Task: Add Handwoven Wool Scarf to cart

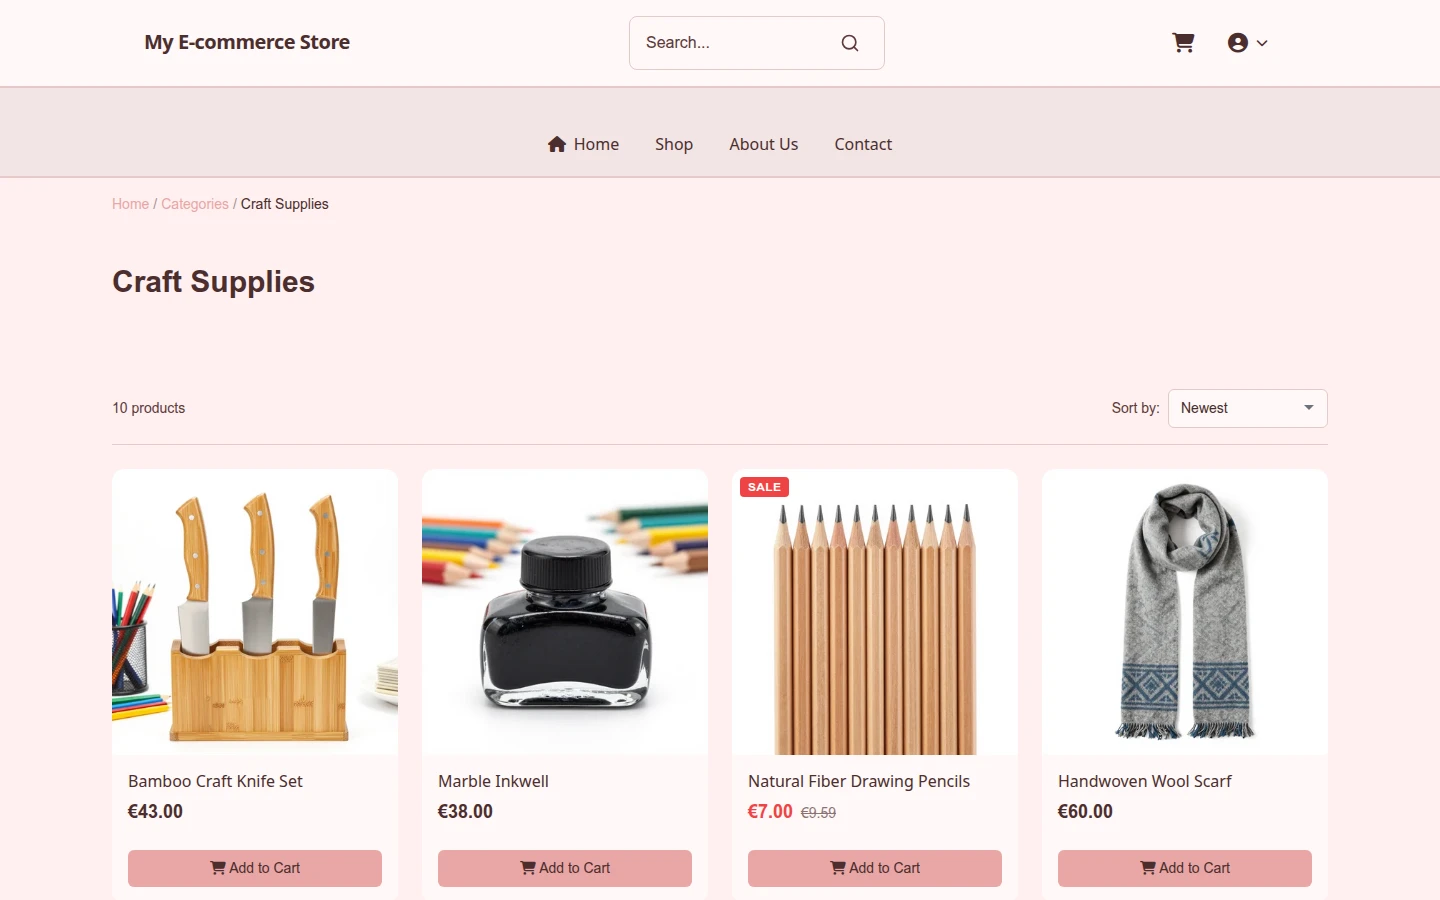Action: pyautogui.click(x=1185, y=868)
